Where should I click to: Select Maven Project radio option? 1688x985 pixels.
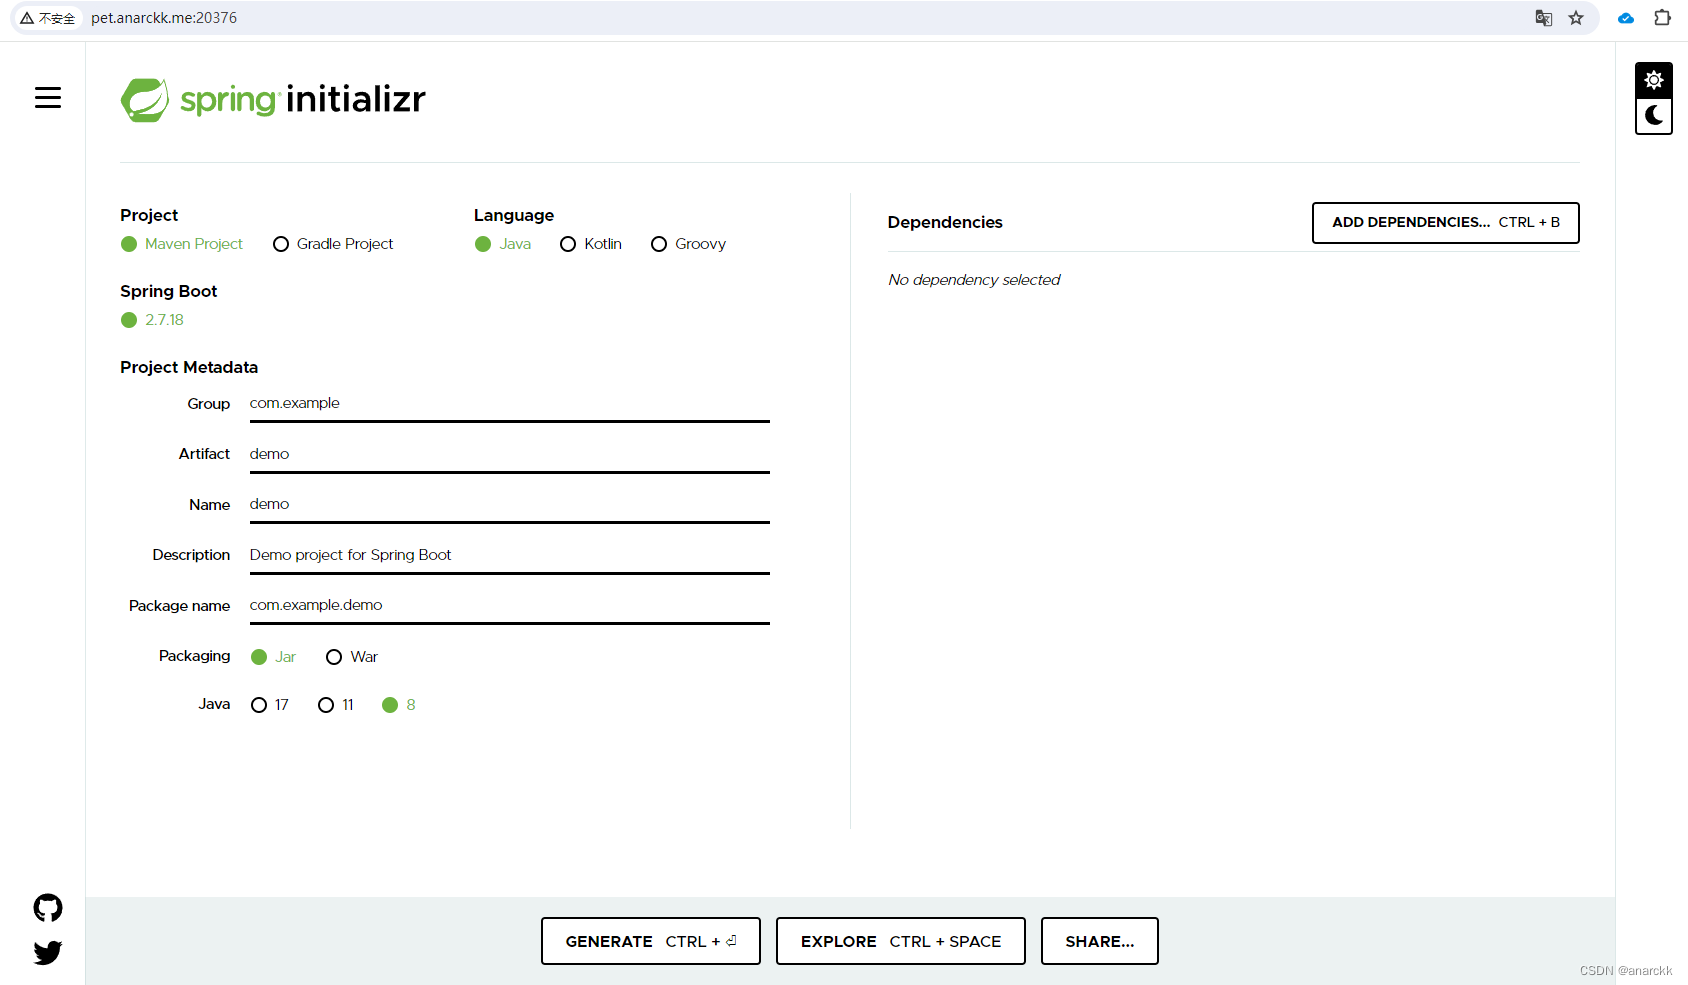(x=182, y=244)
